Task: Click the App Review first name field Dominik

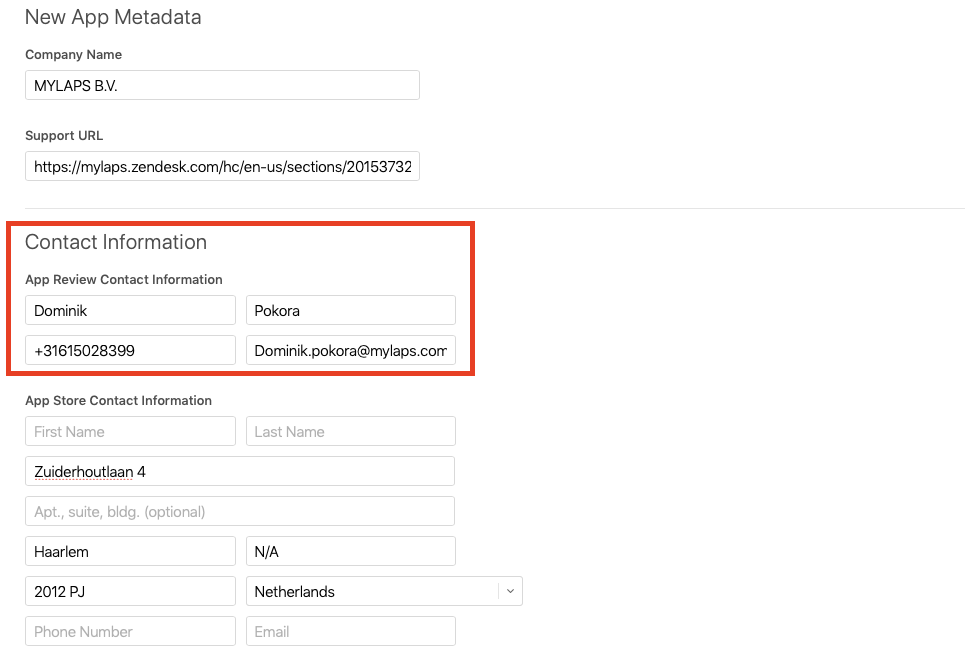Action: click(130, 310)
